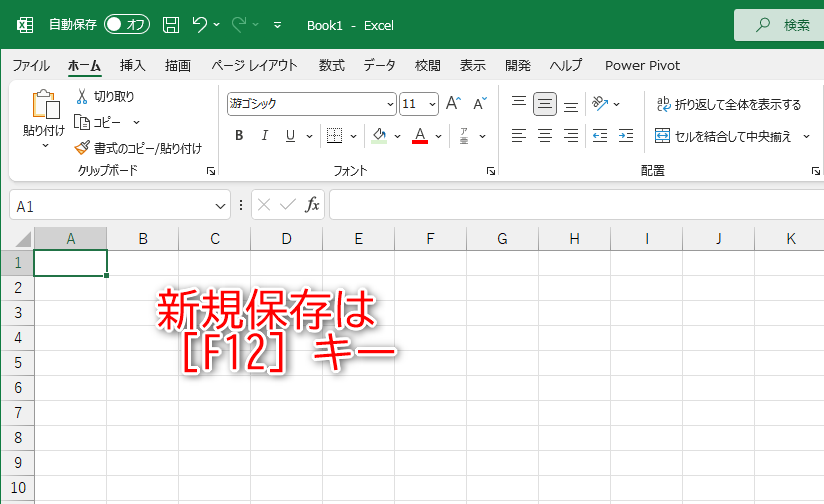Open merge options arrow beside セルを結合して中央揃え
Viewport: 824px width, 504px height.
[x=807, y=136]
